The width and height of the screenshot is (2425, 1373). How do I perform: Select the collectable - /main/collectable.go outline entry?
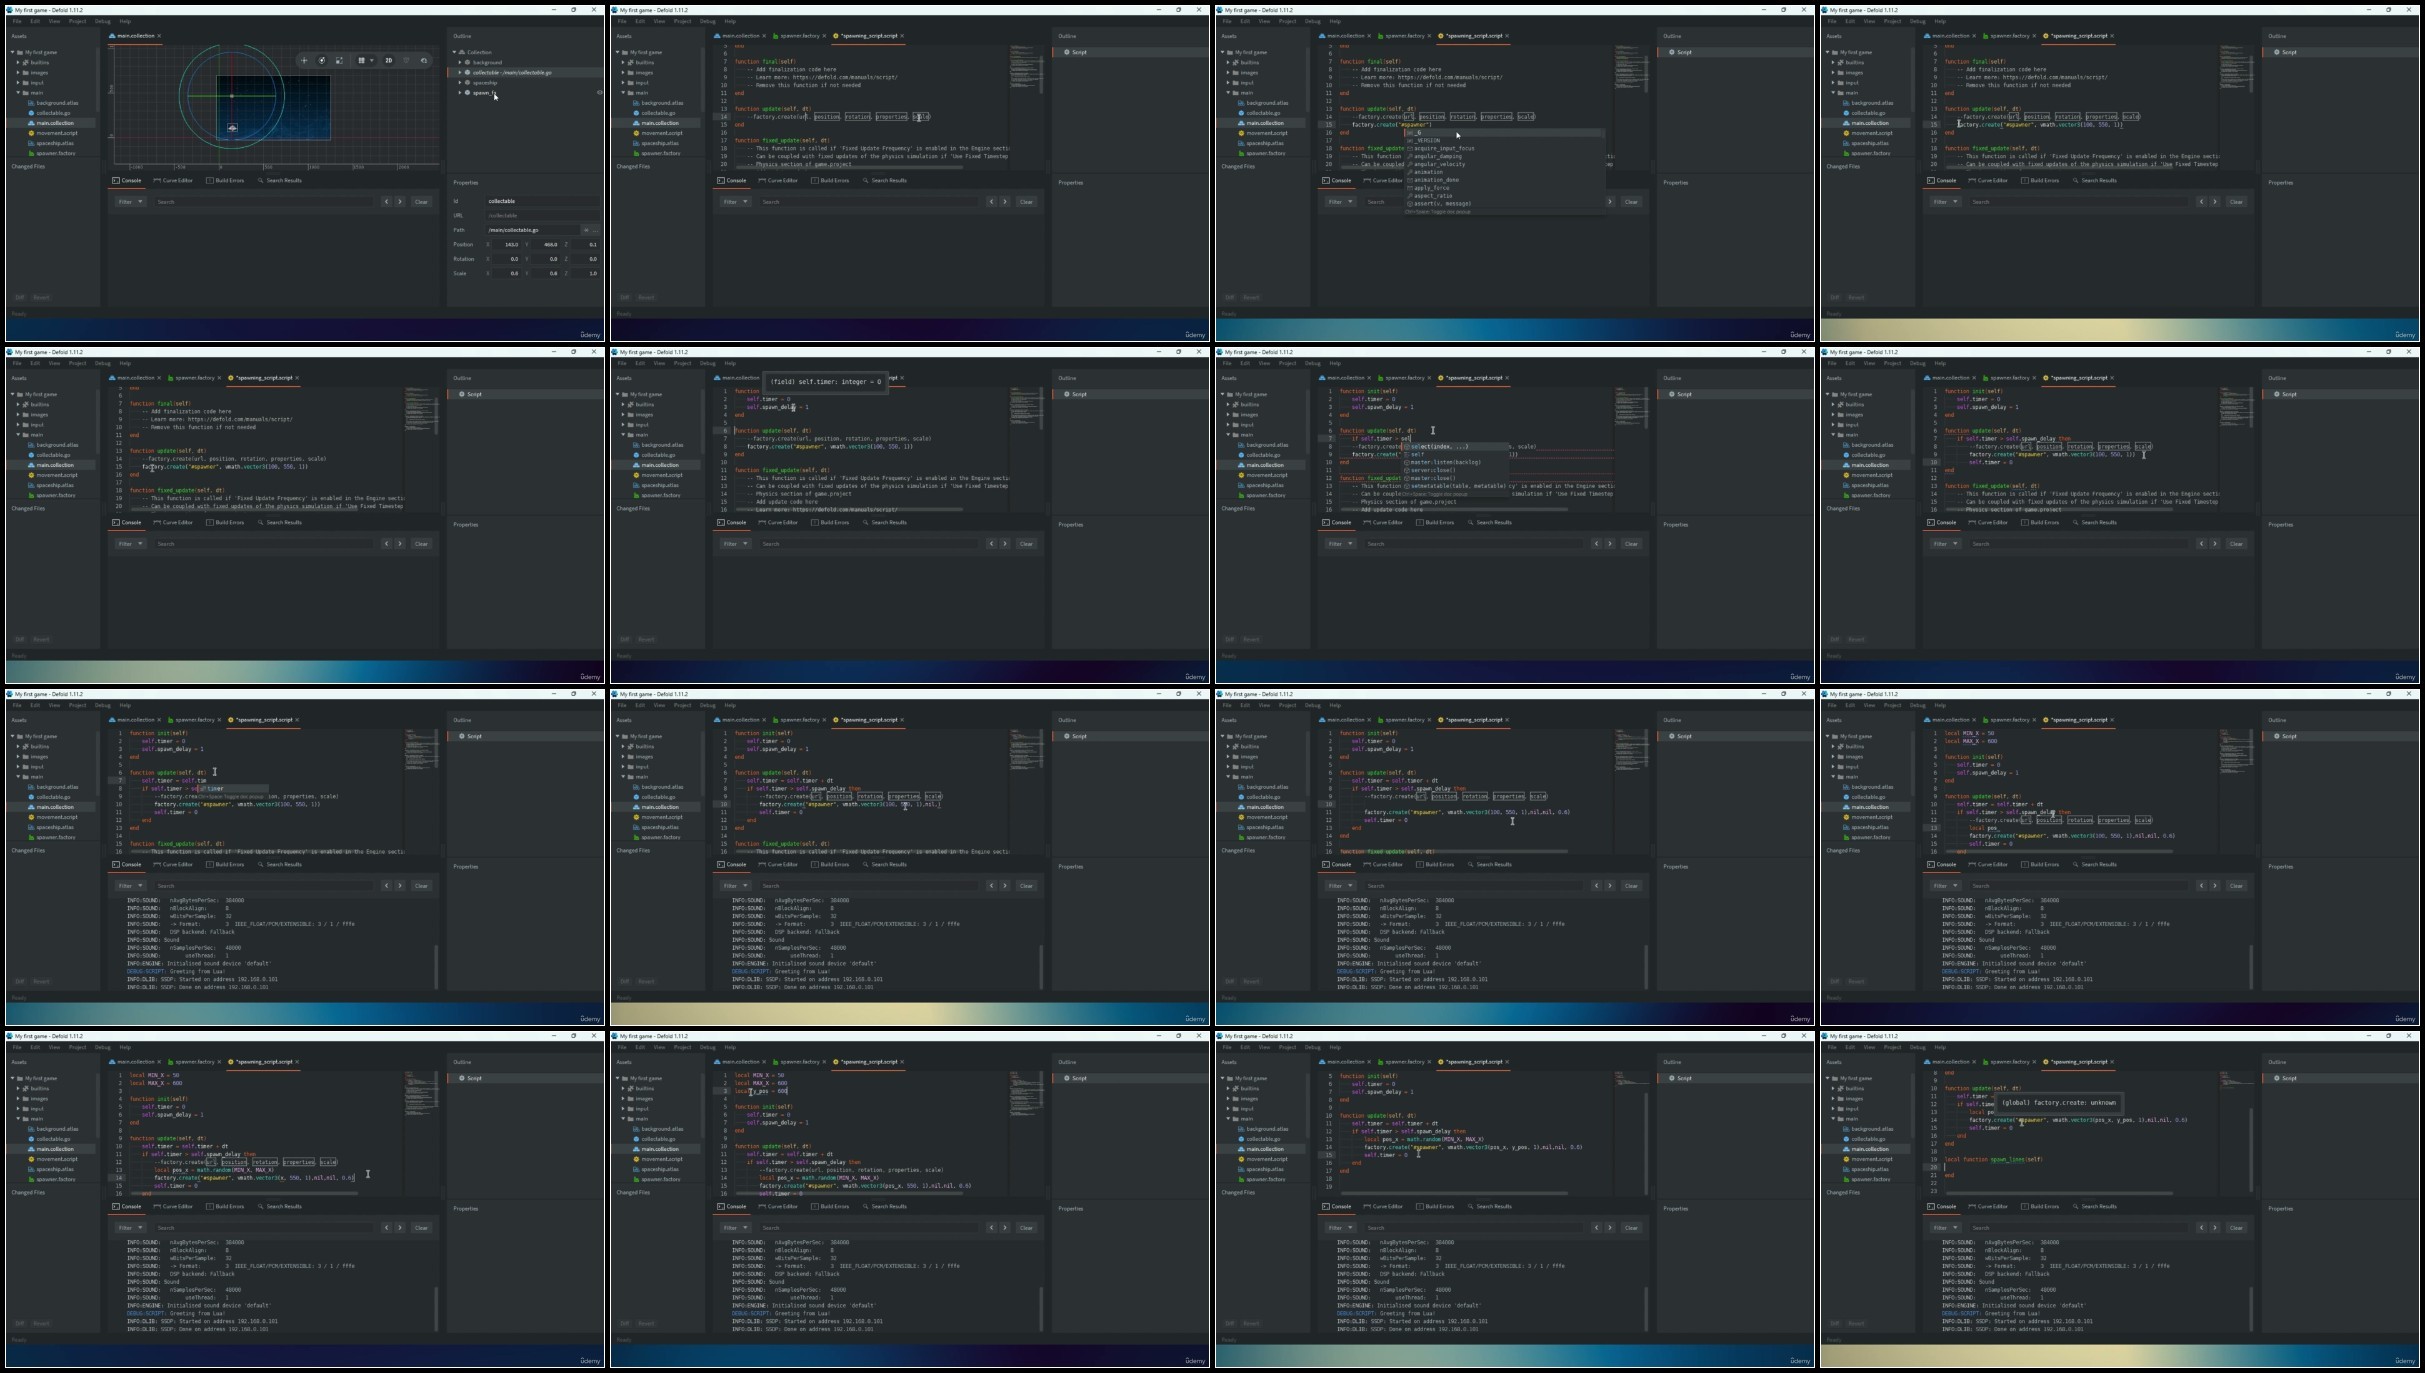512,72
